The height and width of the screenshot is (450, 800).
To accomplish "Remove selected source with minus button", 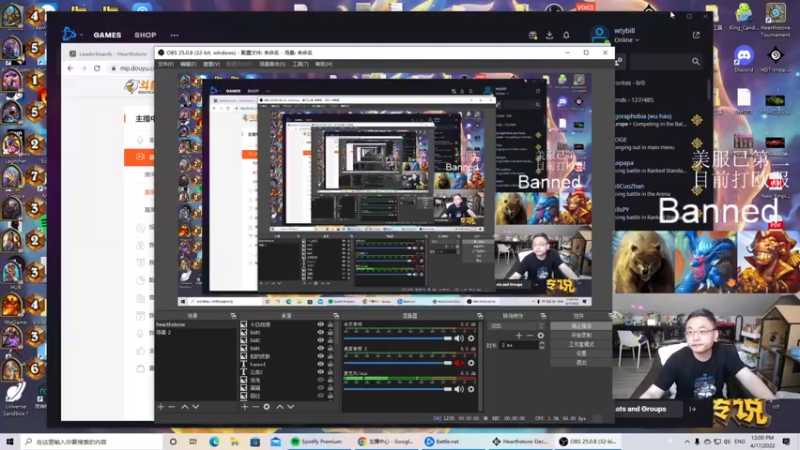I will click(255, 407).
